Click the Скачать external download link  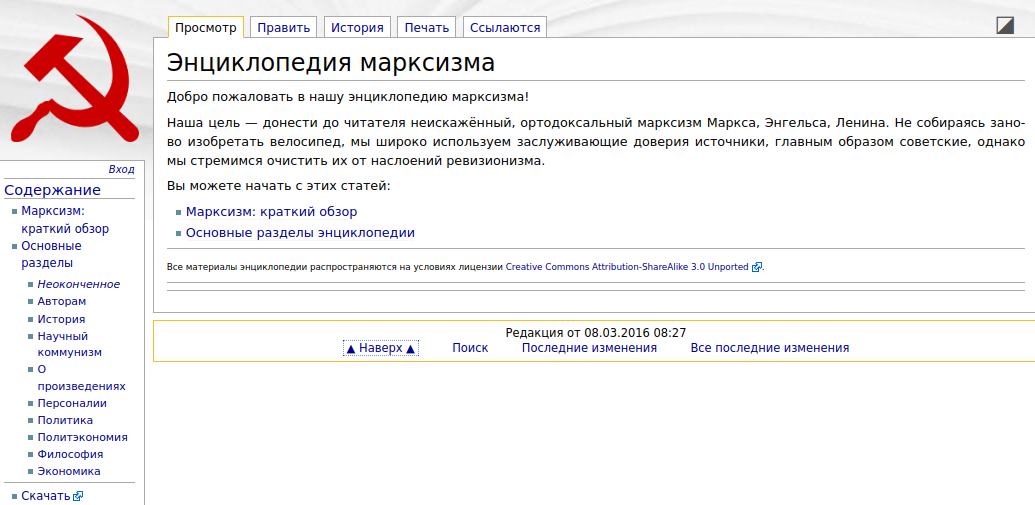coord(46,495)
